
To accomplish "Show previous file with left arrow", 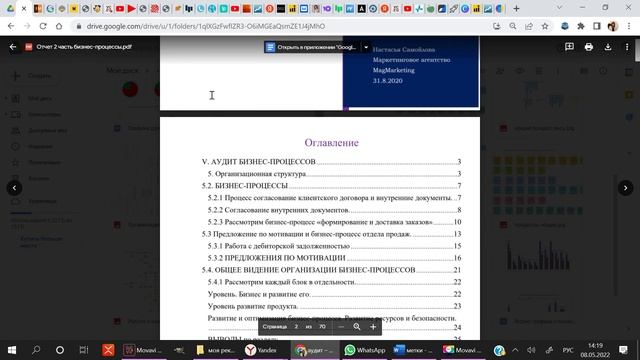I will coord(14,188).
